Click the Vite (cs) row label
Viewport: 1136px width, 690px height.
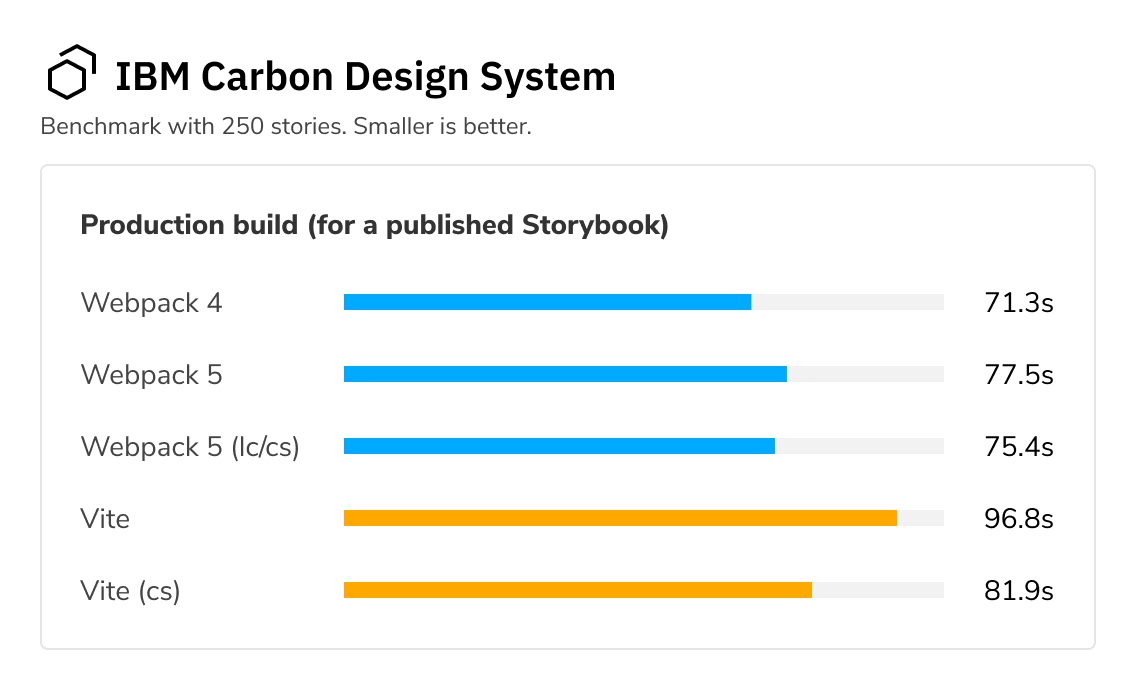point(130,591)
